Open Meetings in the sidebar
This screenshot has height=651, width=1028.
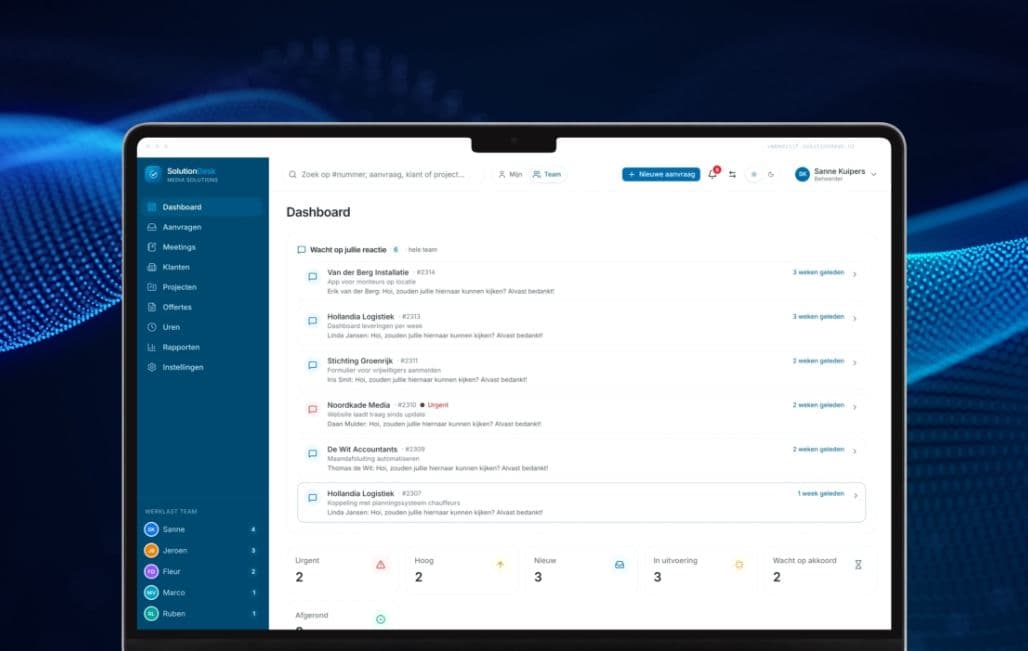203,247
